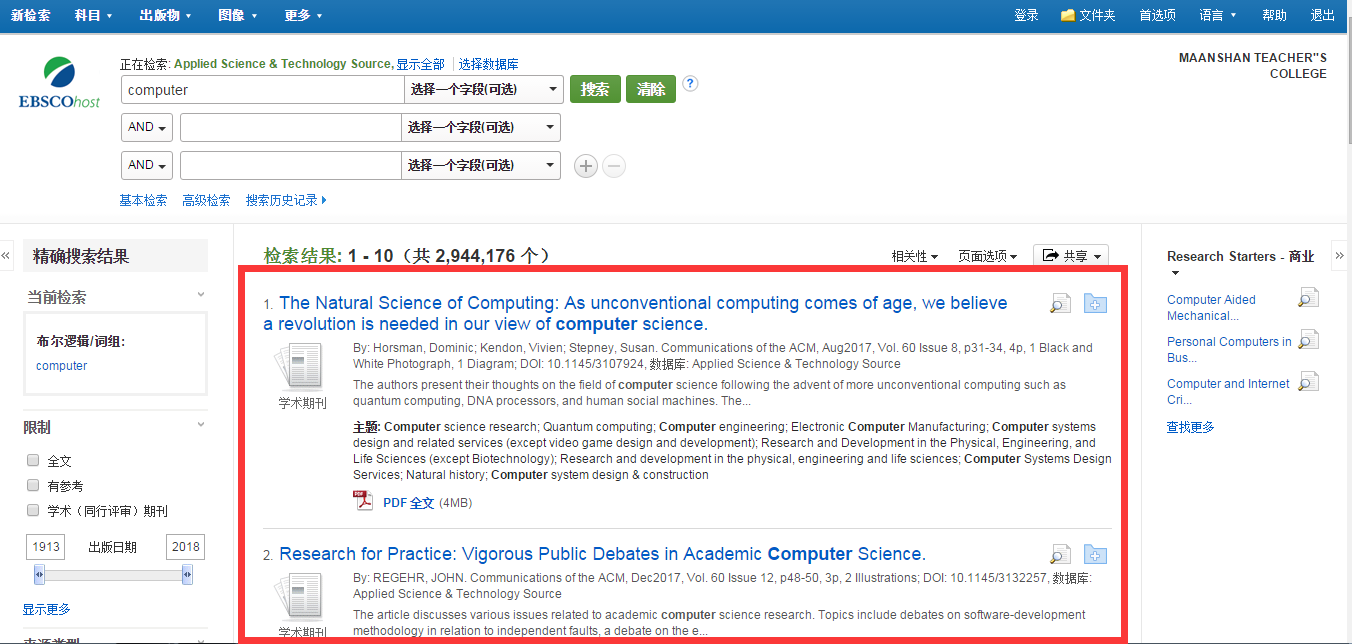Collapse right panel using double arrow
The width and height of the screenshot is (1352, 644).
click(x=1340, y=256)
